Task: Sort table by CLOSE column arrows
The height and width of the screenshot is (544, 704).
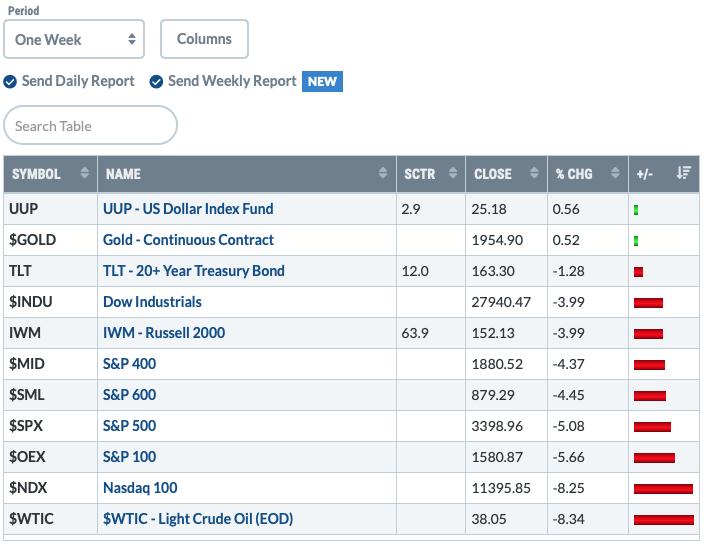Action: pos(534,173)
